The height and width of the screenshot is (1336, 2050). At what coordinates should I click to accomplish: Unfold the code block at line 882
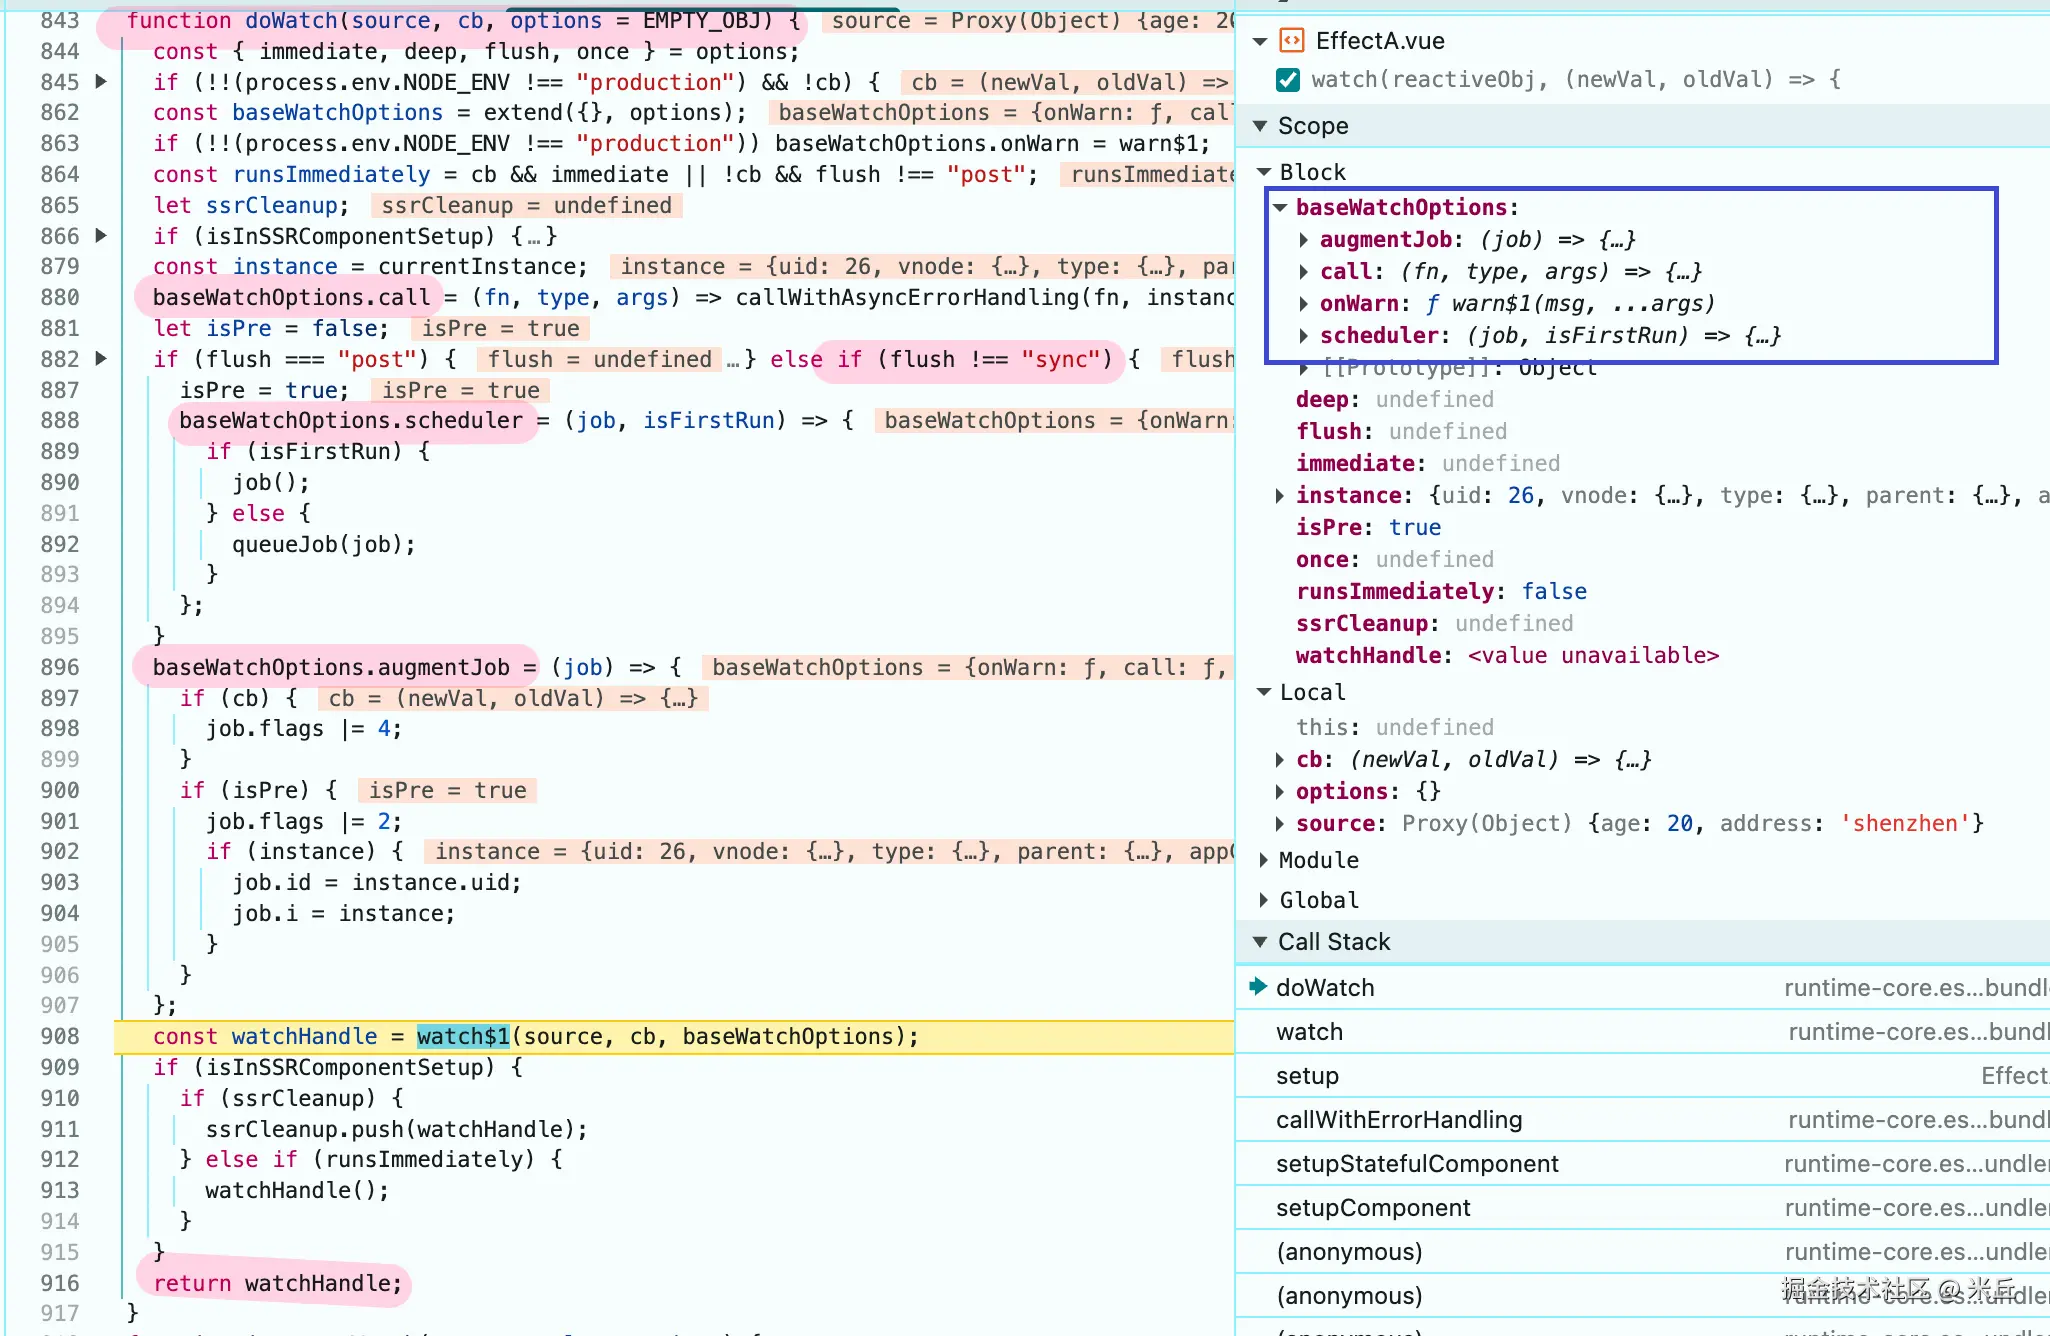tap(101, 359)
